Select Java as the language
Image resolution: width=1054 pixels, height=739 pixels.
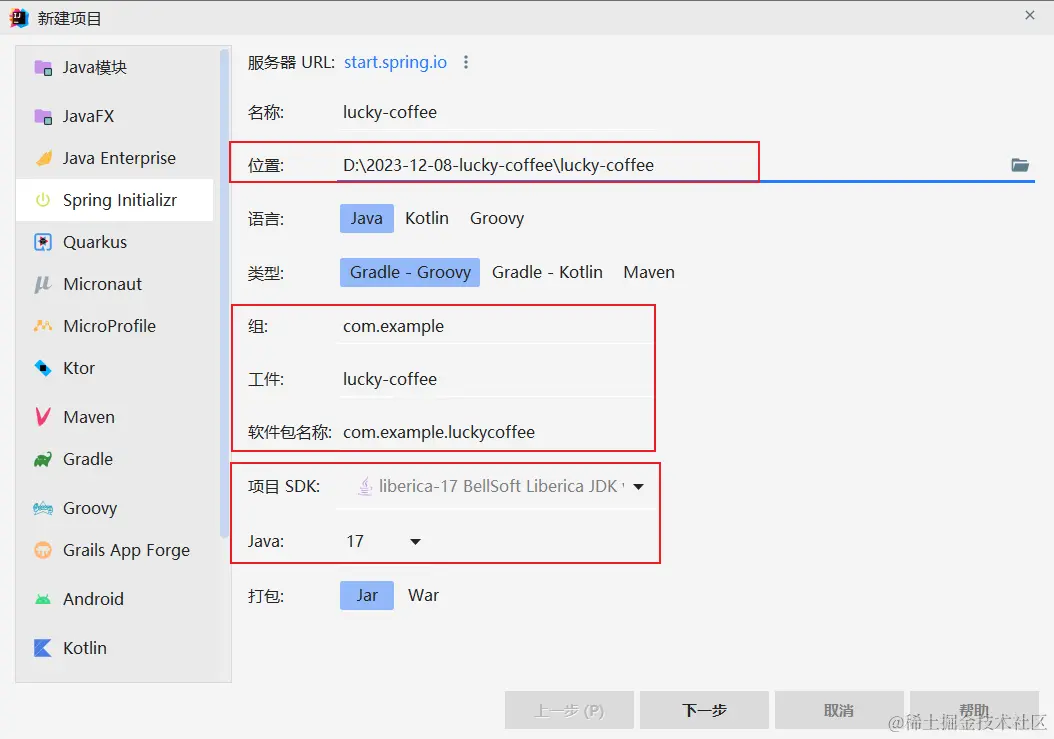(367, 219)
